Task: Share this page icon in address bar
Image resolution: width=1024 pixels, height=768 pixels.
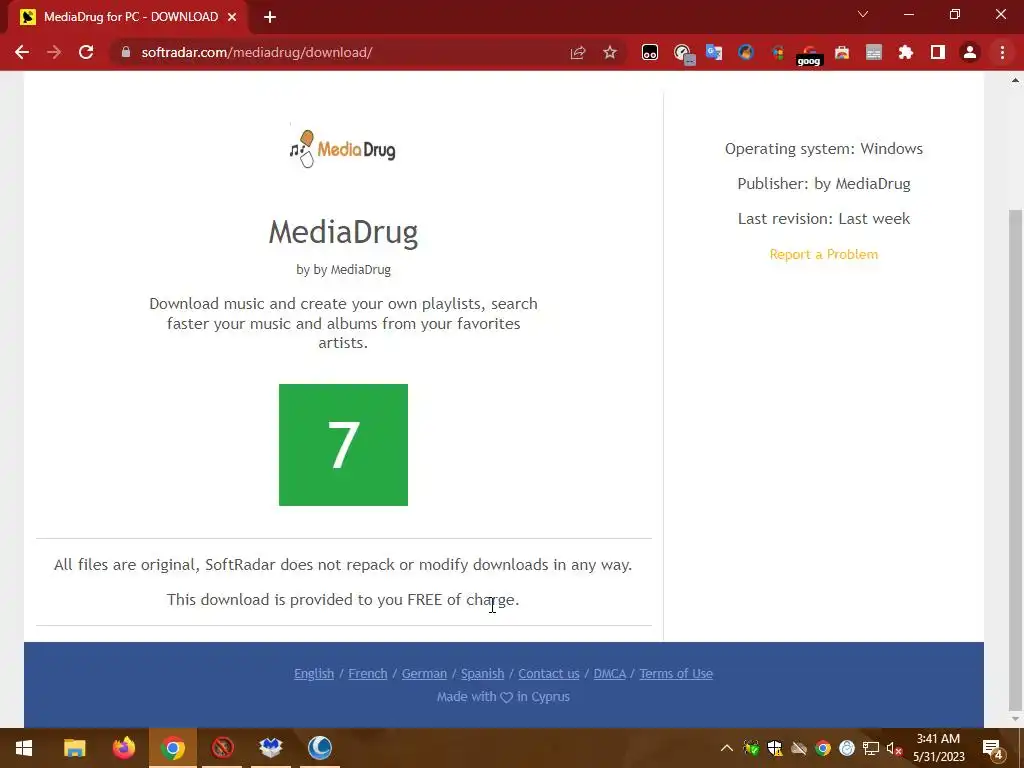Action: 577,52
